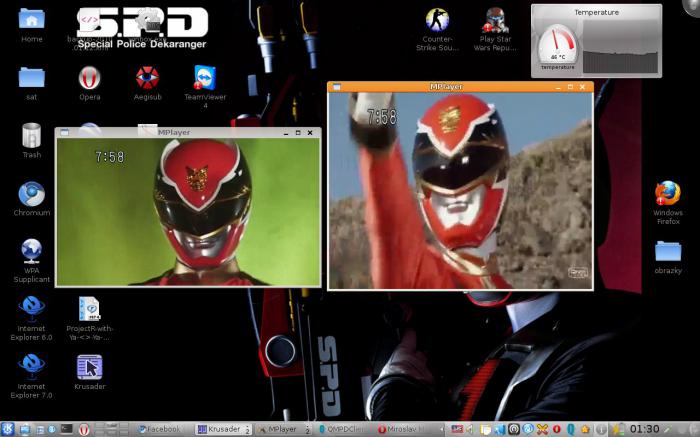
Task: Launch Internet Explorer 6.0 shortcut
Action: point(31,318)
